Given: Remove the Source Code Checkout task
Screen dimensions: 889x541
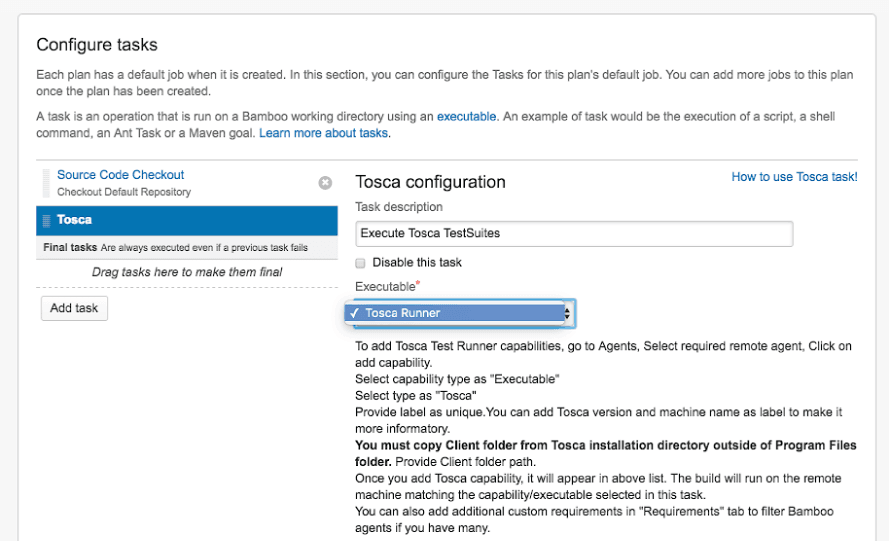Looking at the screenshot, I should click(x=325, y=183).
